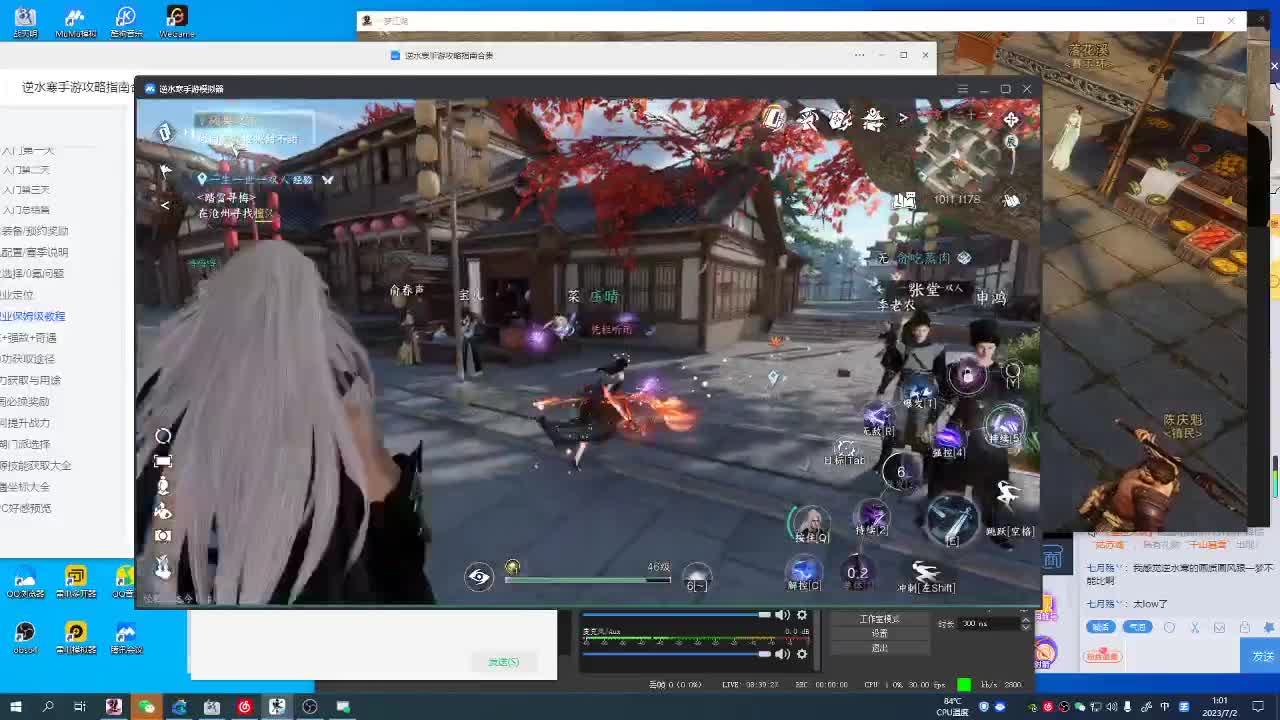Launch the WeGame desktop shortcut

176,21
